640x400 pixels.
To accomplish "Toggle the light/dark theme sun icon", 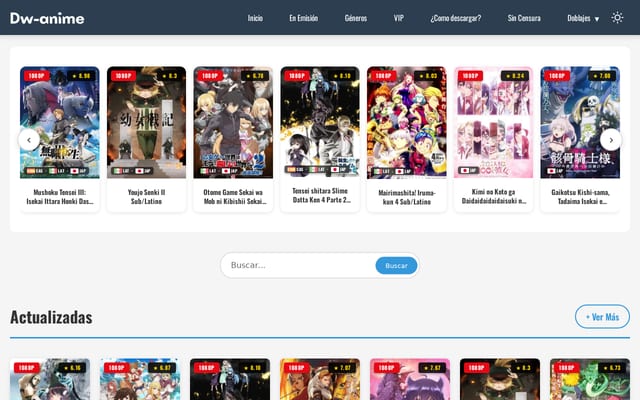I will pos(617,18).
